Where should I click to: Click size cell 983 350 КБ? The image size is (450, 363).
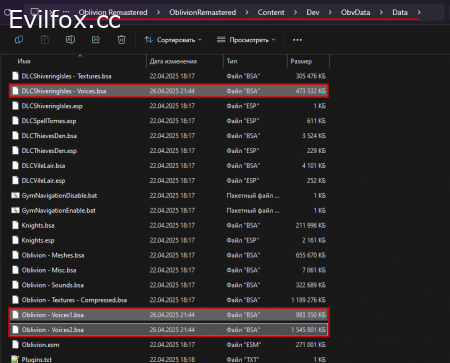pyautogui.click(x=311, y=315)
